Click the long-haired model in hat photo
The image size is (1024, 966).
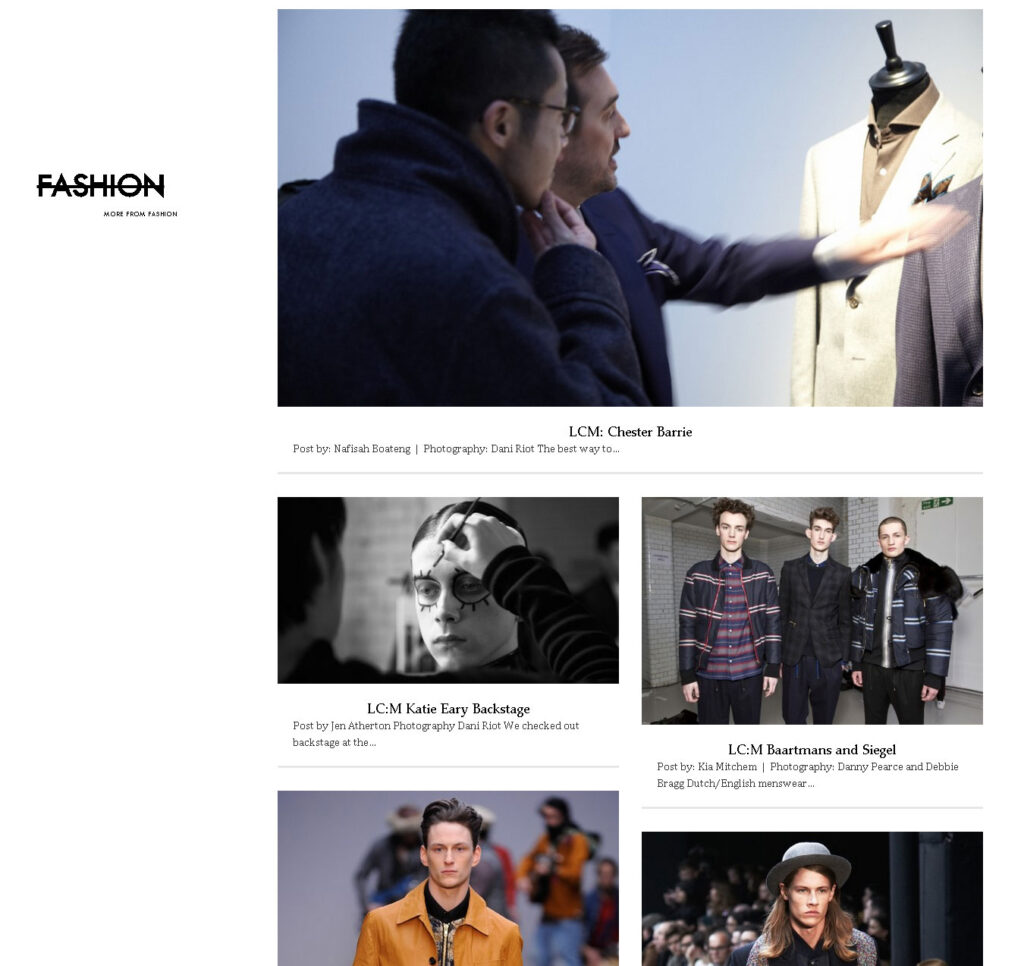[812, 899]
